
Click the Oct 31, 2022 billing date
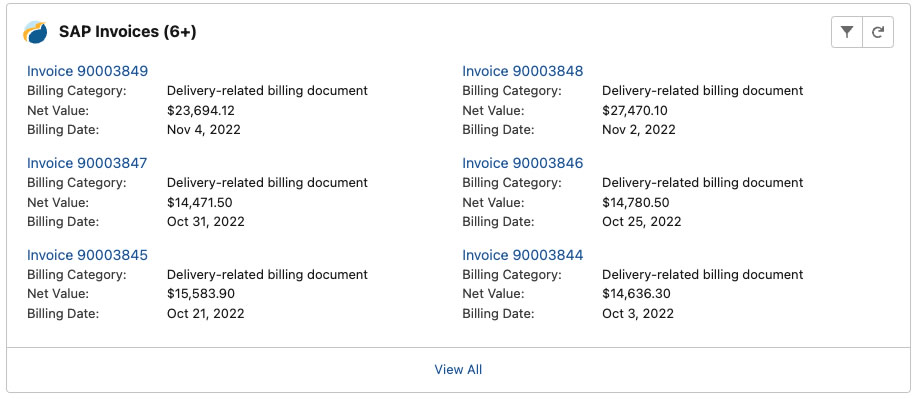(x=206, y=222)
